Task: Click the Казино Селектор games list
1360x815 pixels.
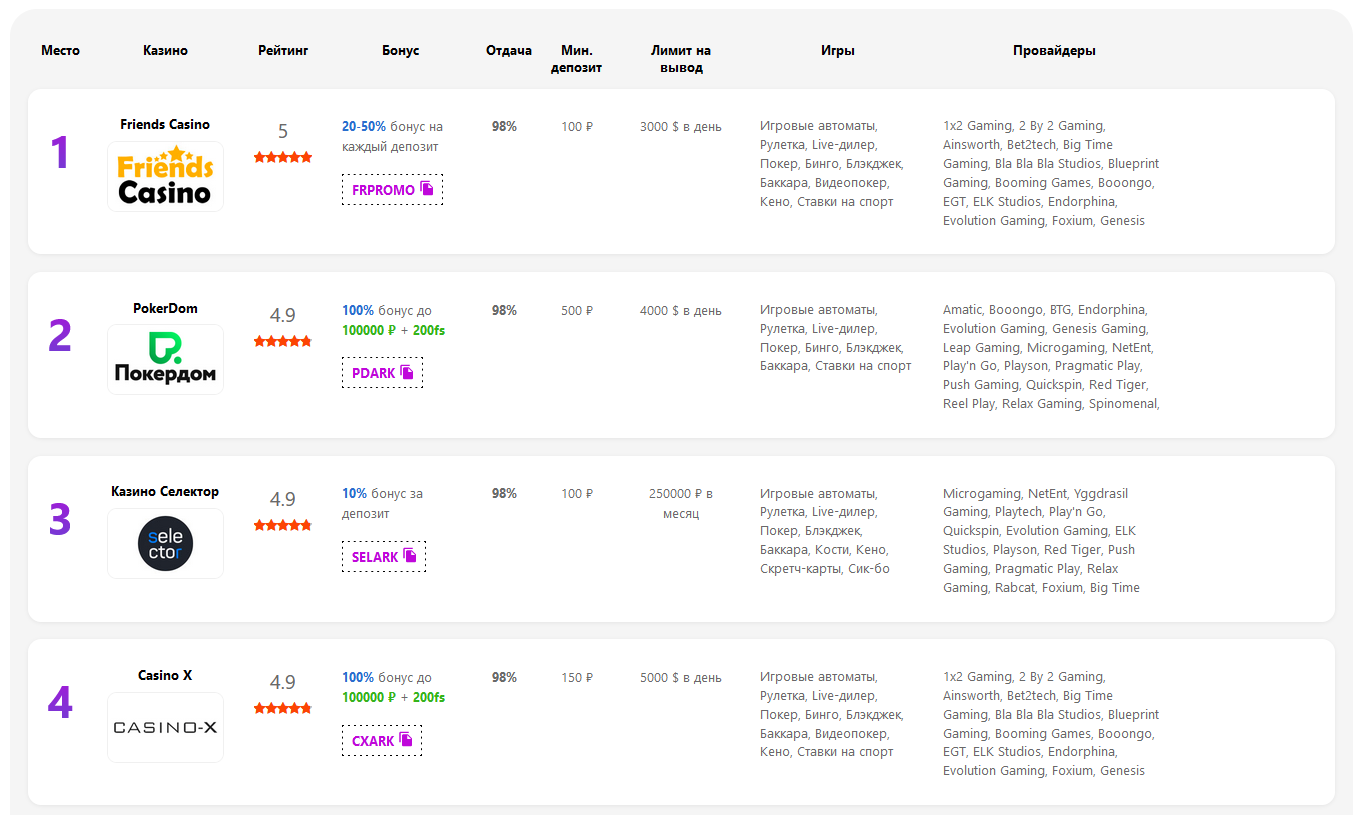Action: pos(825,531)
